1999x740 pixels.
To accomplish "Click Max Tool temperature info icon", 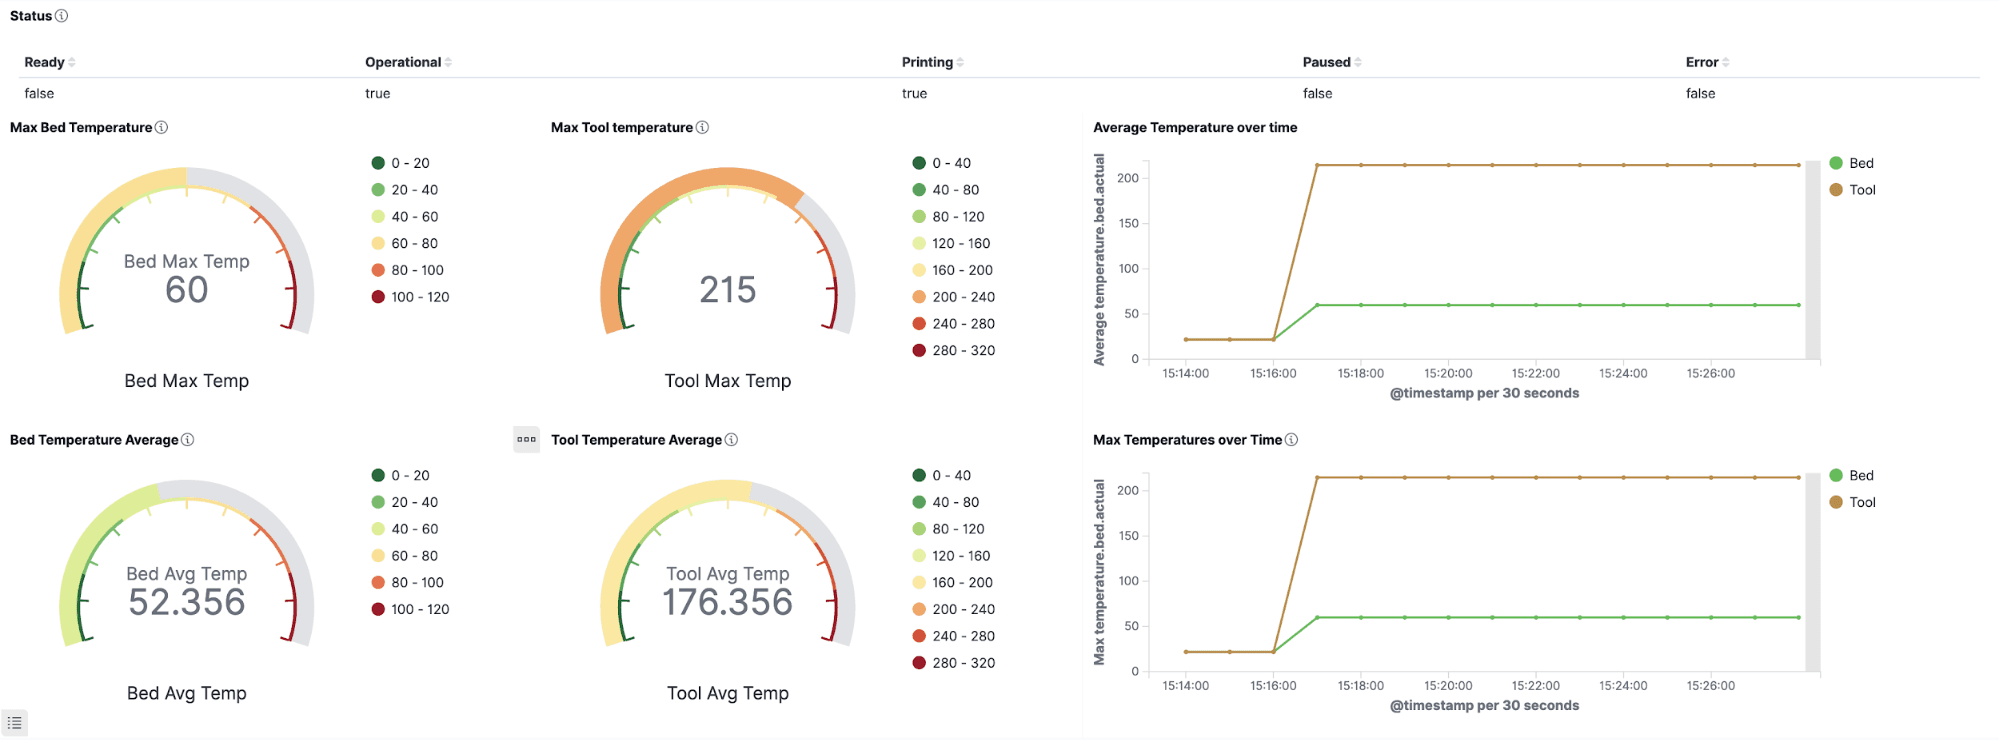I will pos(702,127).
